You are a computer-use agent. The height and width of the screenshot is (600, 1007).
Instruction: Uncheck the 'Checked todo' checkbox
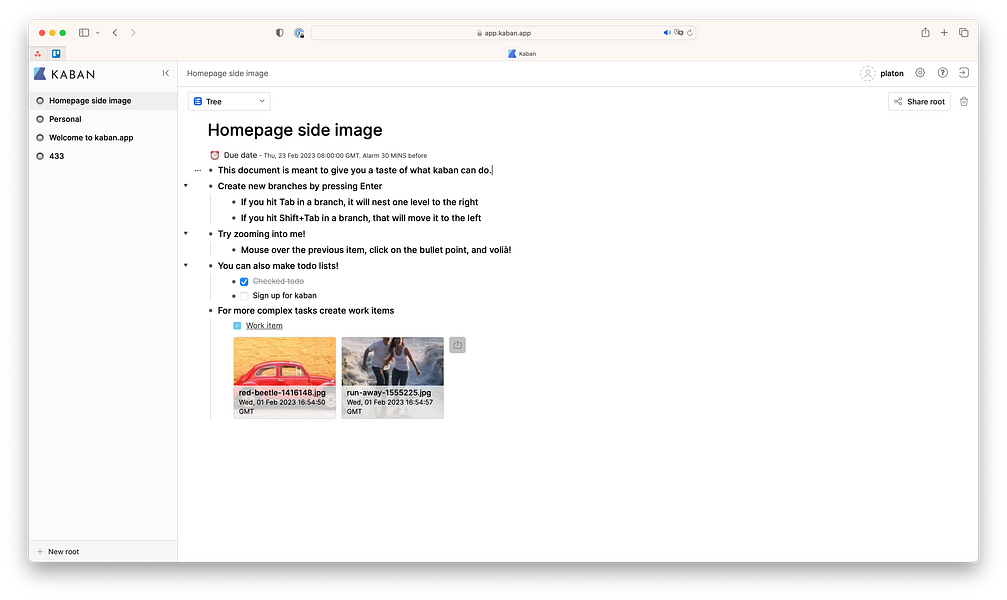click(244, 281)
